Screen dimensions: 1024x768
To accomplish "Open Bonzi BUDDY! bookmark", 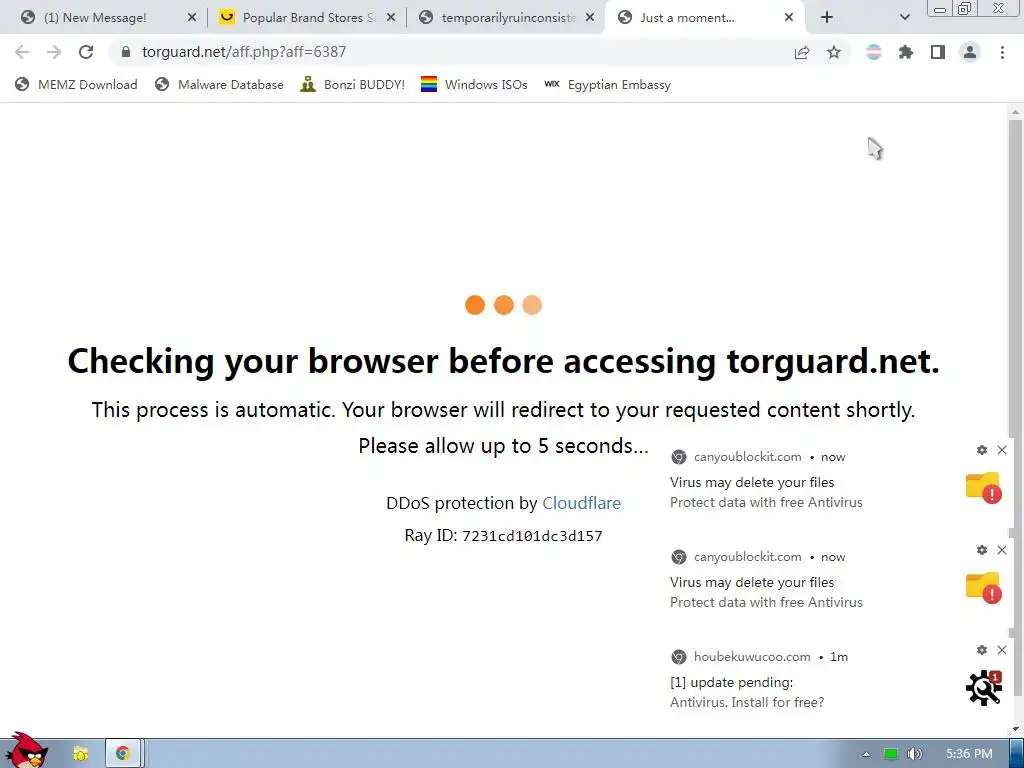I will pyautogui.click(x=353, y=84).
